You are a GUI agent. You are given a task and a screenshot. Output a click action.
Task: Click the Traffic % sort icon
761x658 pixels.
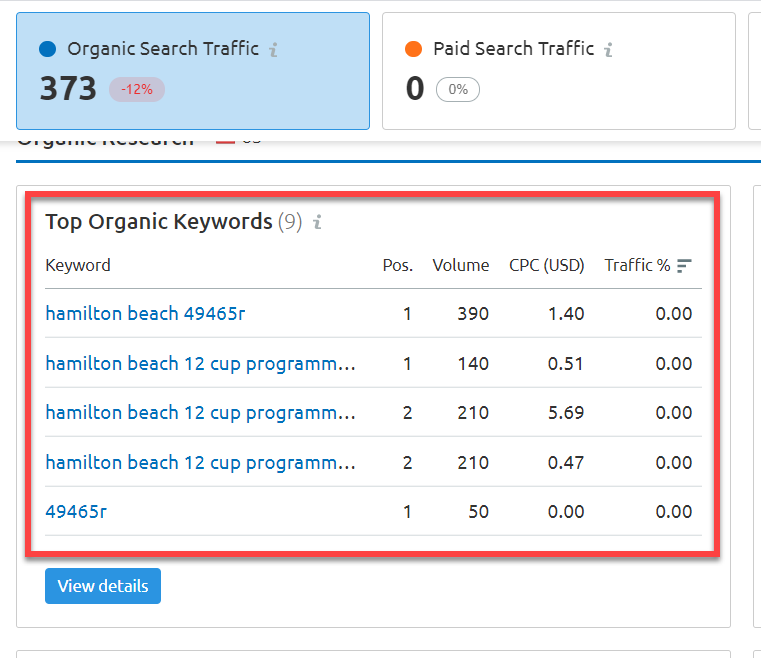(684, 266)
